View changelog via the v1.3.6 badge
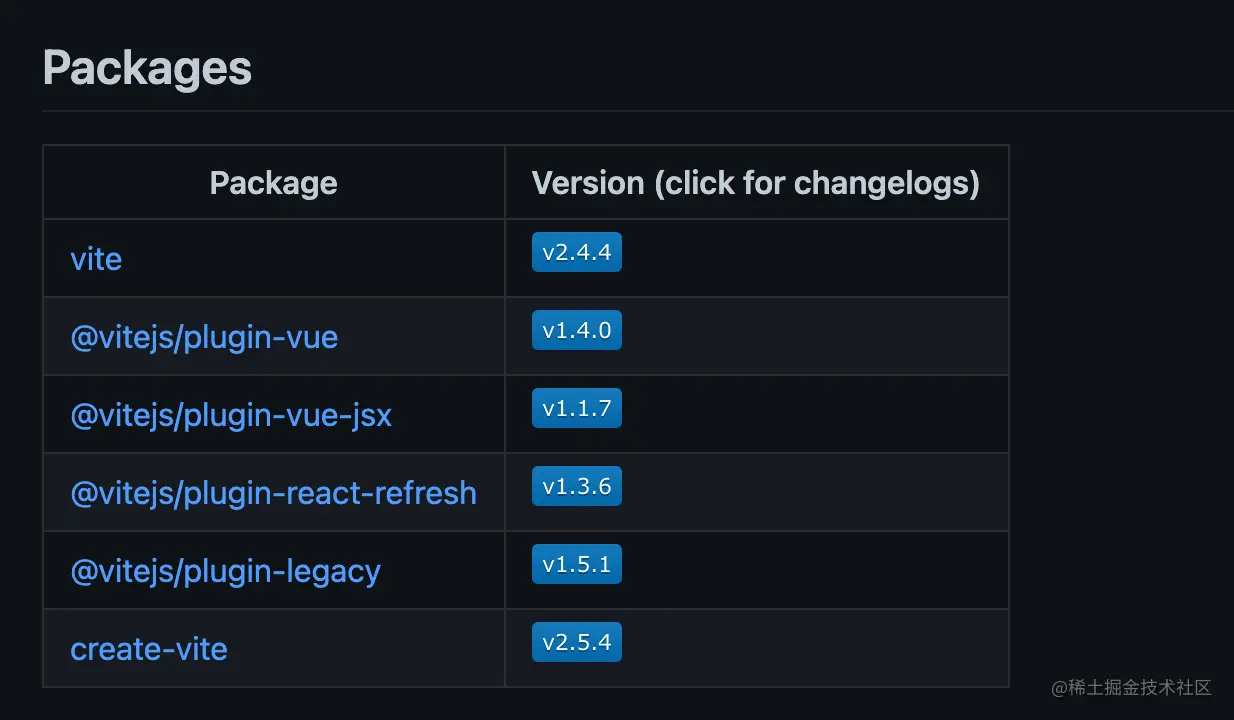 coord(576,486)
